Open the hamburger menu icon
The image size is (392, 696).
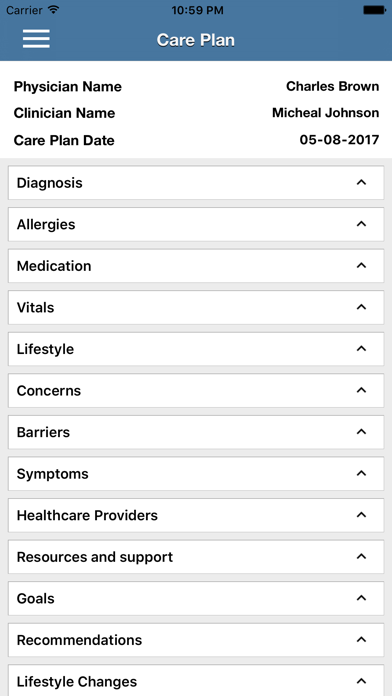[x=36, y=39]
